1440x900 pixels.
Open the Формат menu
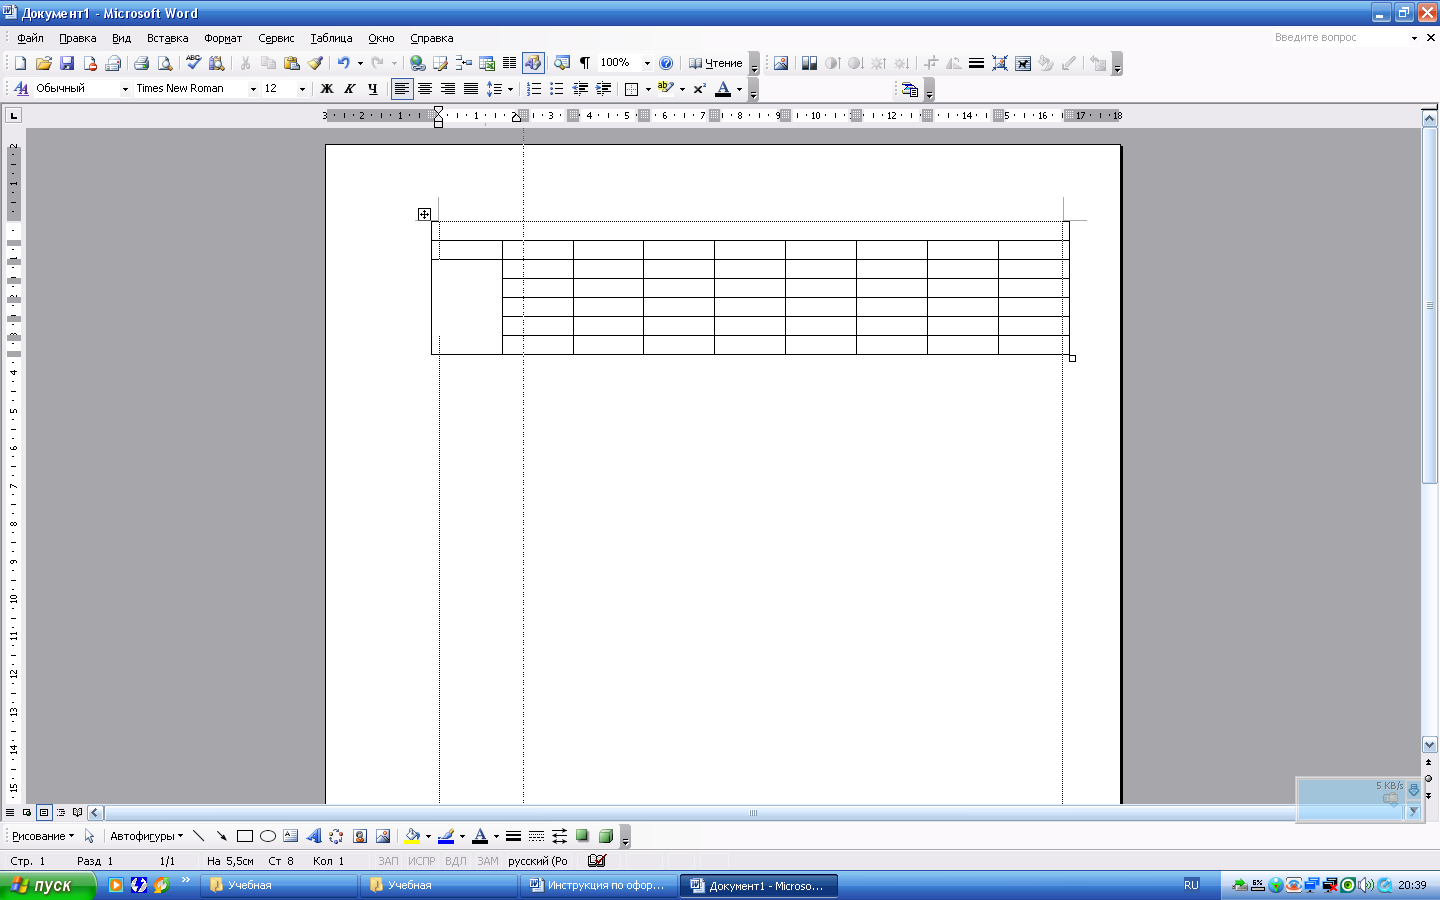(223, 38)
